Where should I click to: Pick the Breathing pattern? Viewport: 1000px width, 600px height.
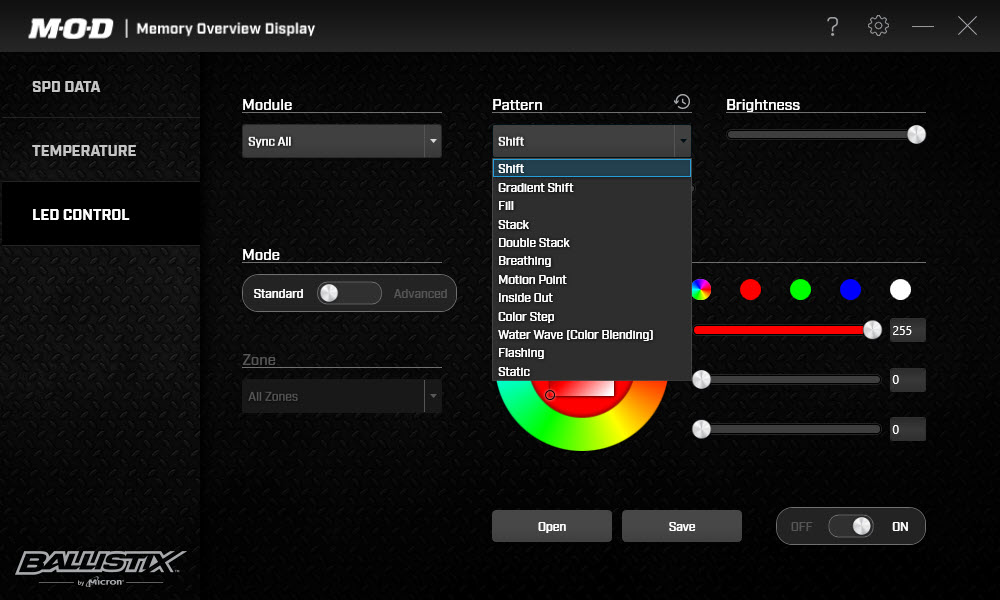(592, 261)
